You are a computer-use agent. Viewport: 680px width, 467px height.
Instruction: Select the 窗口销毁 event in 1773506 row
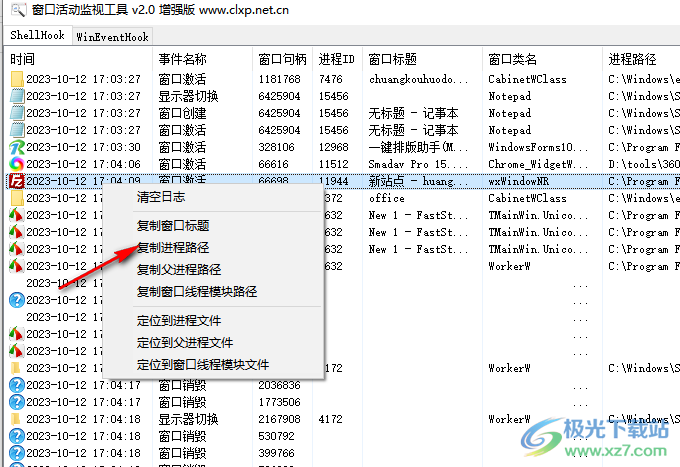click(x=182, y=402)
